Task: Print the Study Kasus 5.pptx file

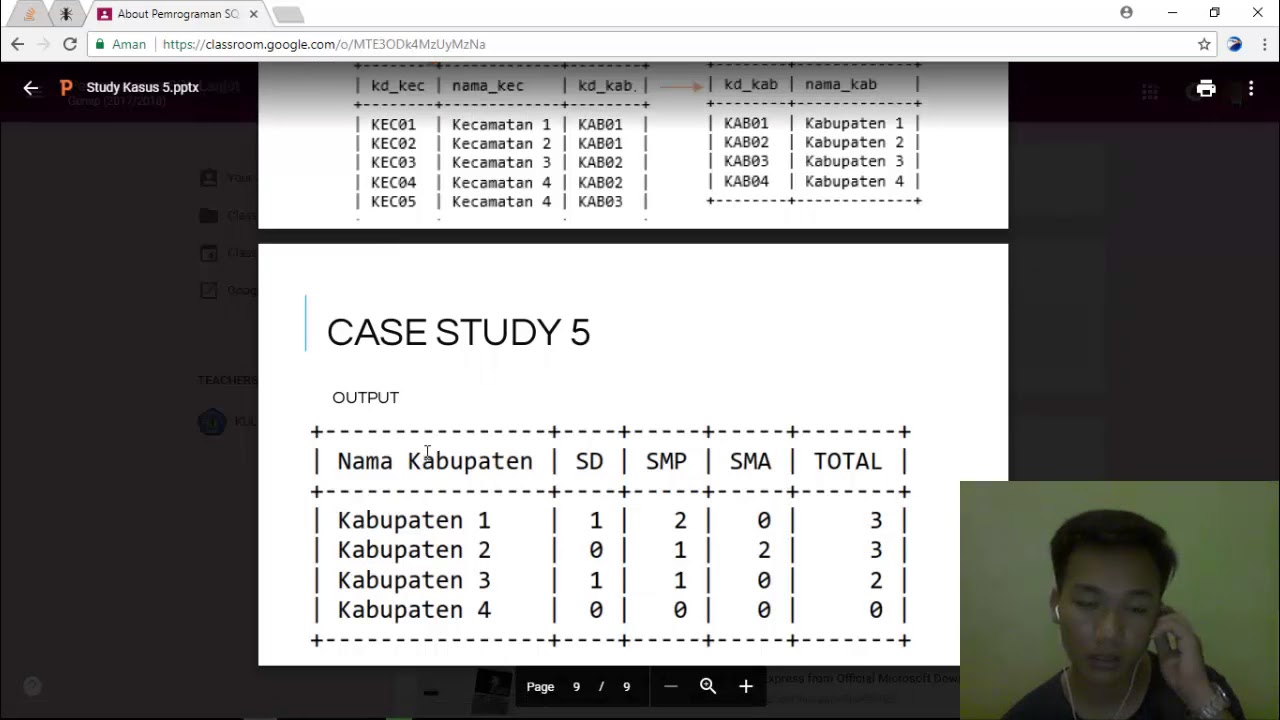Action: 1206,88
